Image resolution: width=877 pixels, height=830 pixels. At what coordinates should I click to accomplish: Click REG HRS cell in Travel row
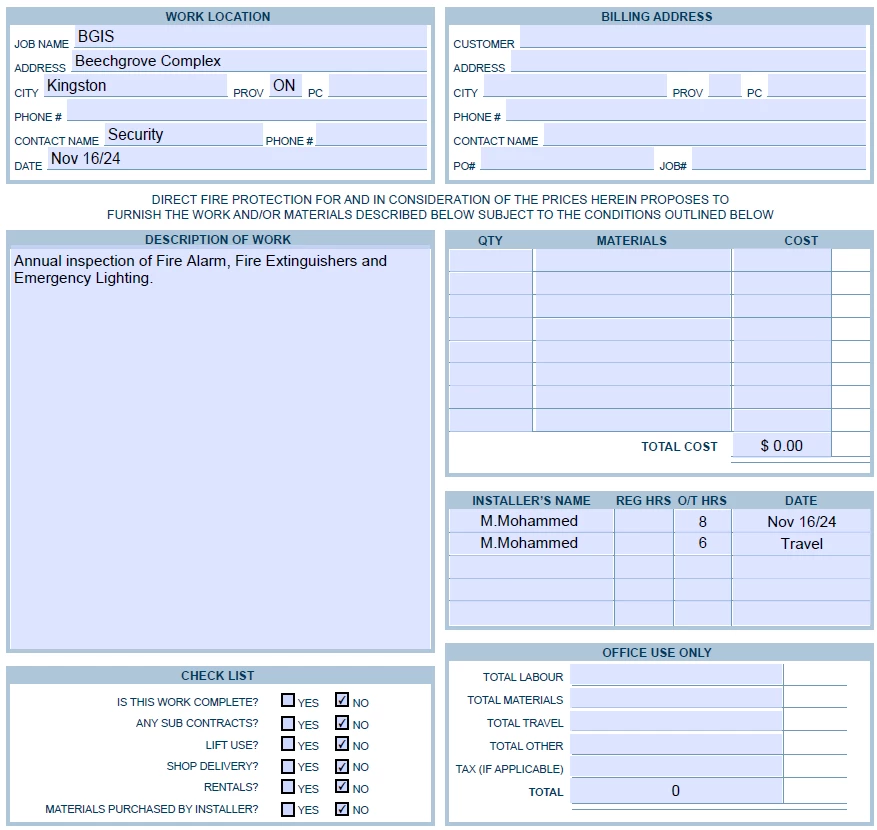click(x=644, y=543)
